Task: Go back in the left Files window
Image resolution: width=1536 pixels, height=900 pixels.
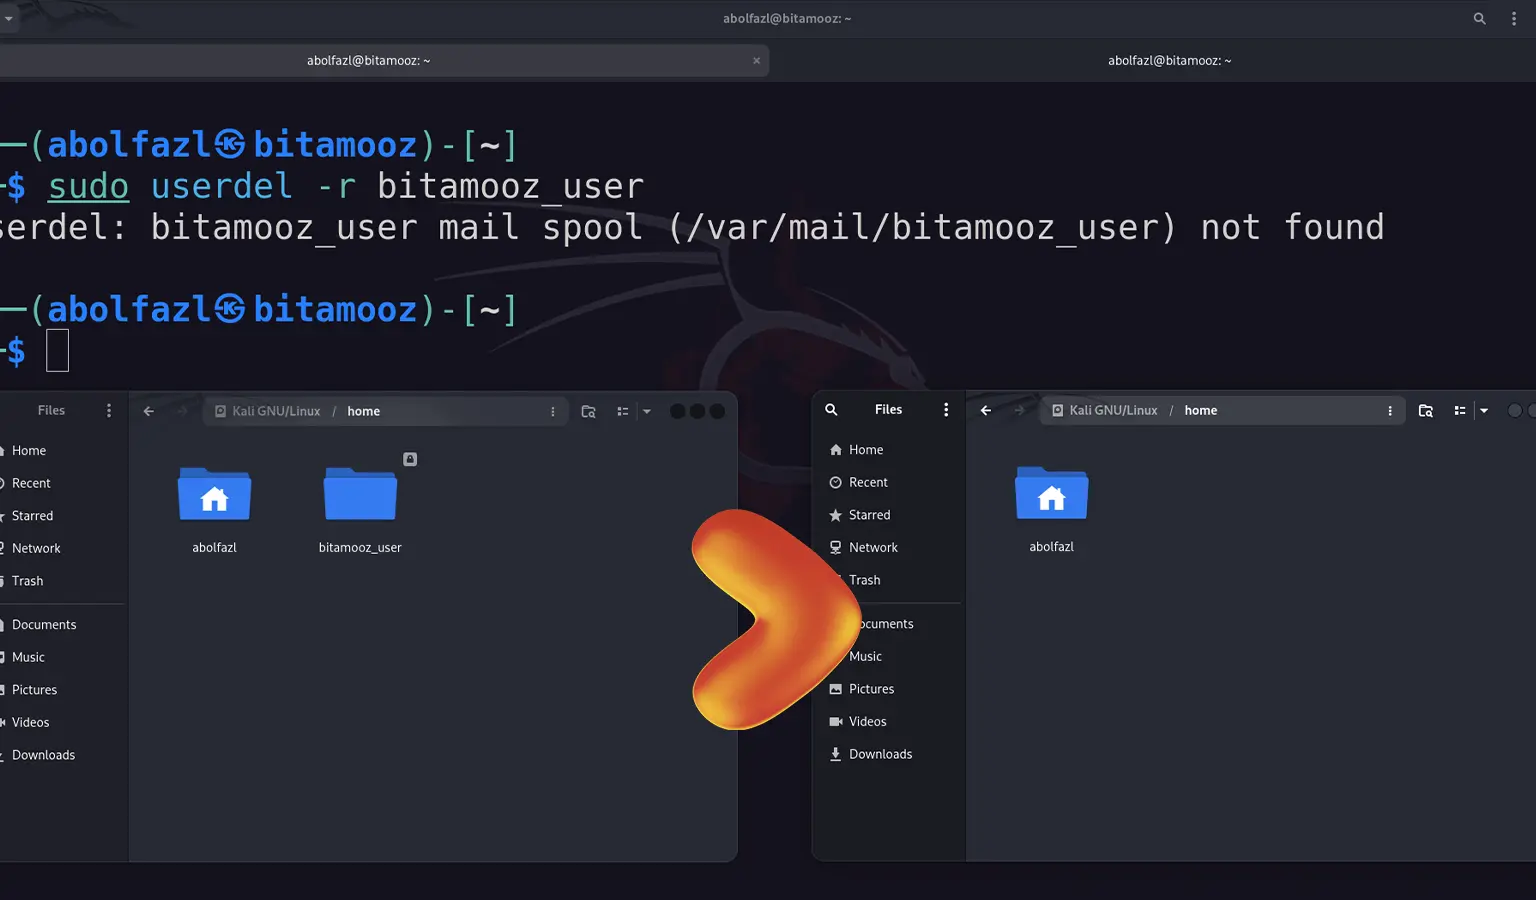Action: click(x=149, y=412)
